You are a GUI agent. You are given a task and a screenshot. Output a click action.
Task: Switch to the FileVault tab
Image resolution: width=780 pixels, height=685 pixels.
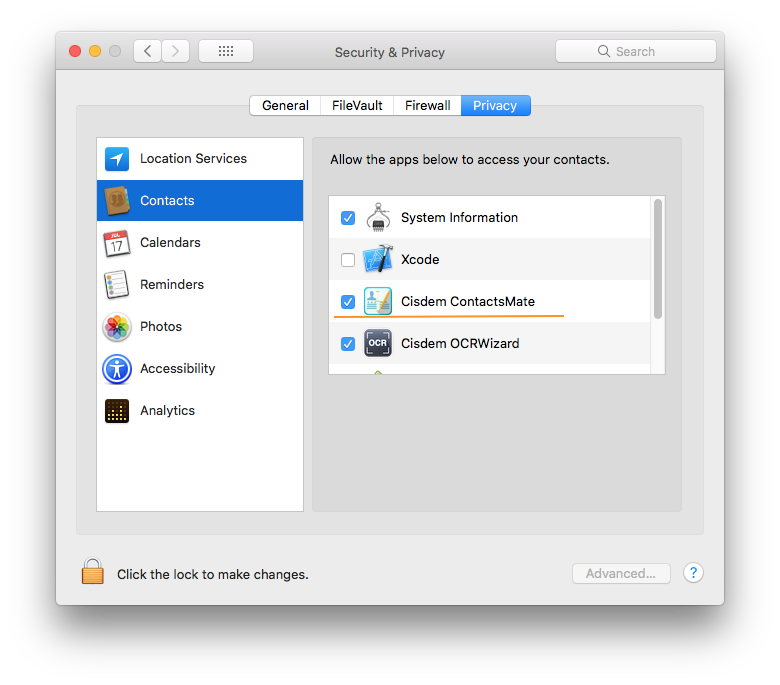click(x=357, y=105)
